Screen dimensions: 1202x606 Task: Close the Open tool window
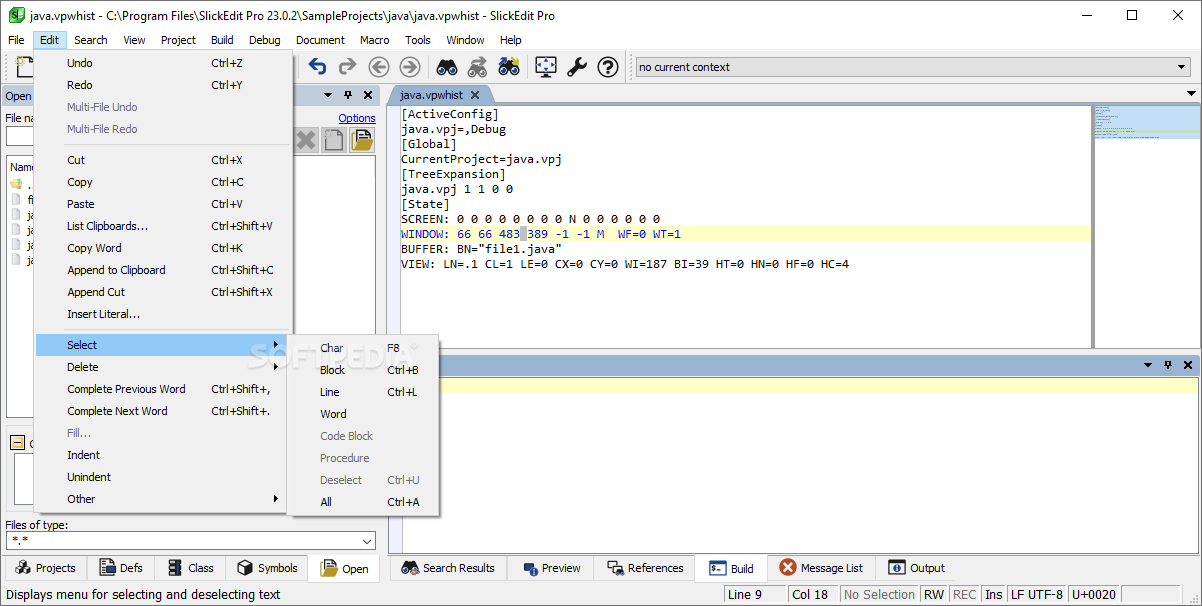point(368,95)
